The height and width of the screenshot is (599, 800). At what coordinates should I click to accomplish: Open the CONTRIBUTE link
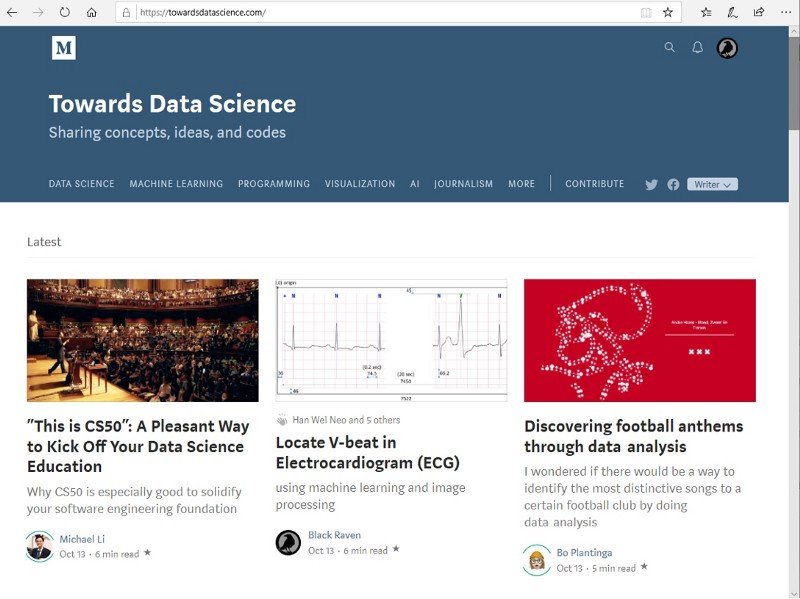tap(594, 184)
